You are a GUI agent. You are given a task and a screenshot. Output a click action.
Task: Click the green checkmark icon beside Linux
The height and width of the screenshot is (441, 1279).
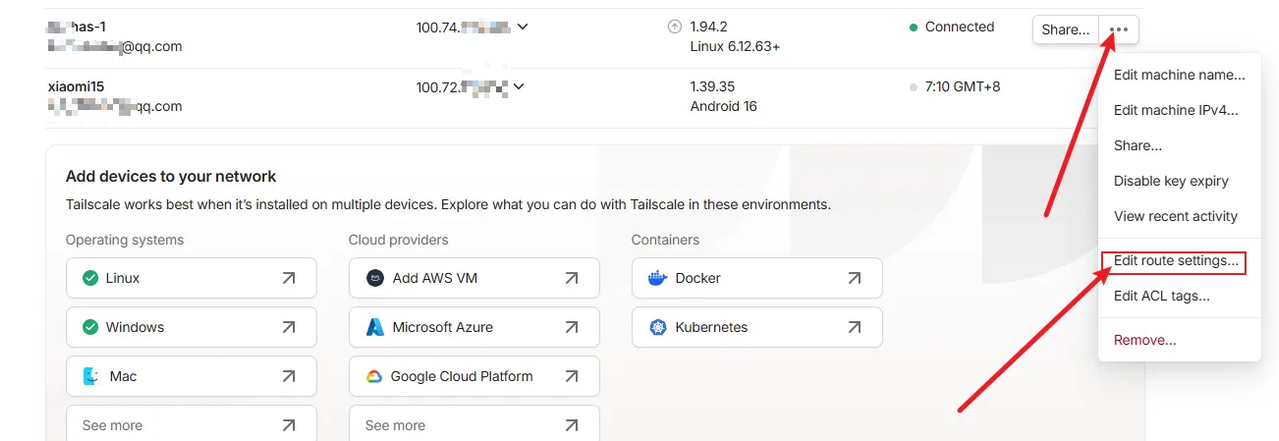coord(90,278)
